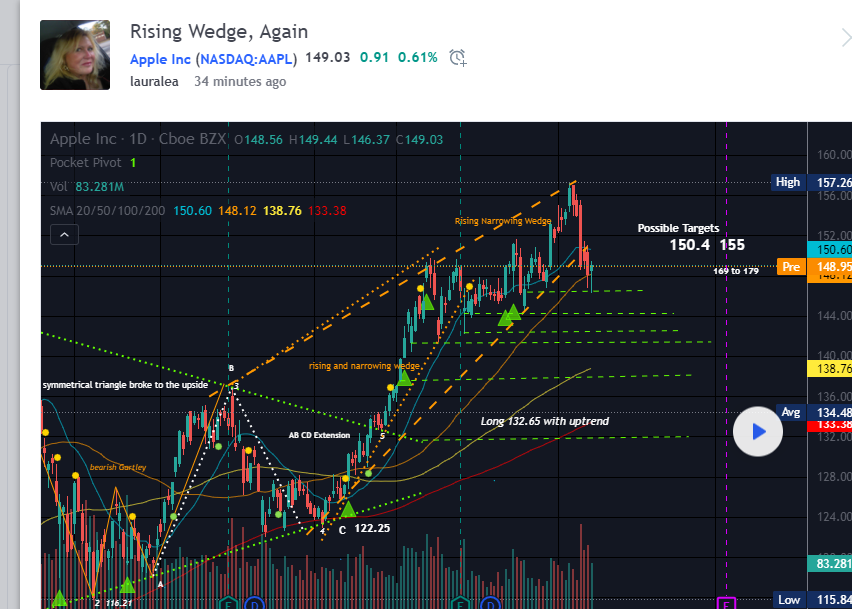Select the SMA 20/50/100/200 indicator legend
The width and height of the screenshot is (852, 609).
pos(108,211)
